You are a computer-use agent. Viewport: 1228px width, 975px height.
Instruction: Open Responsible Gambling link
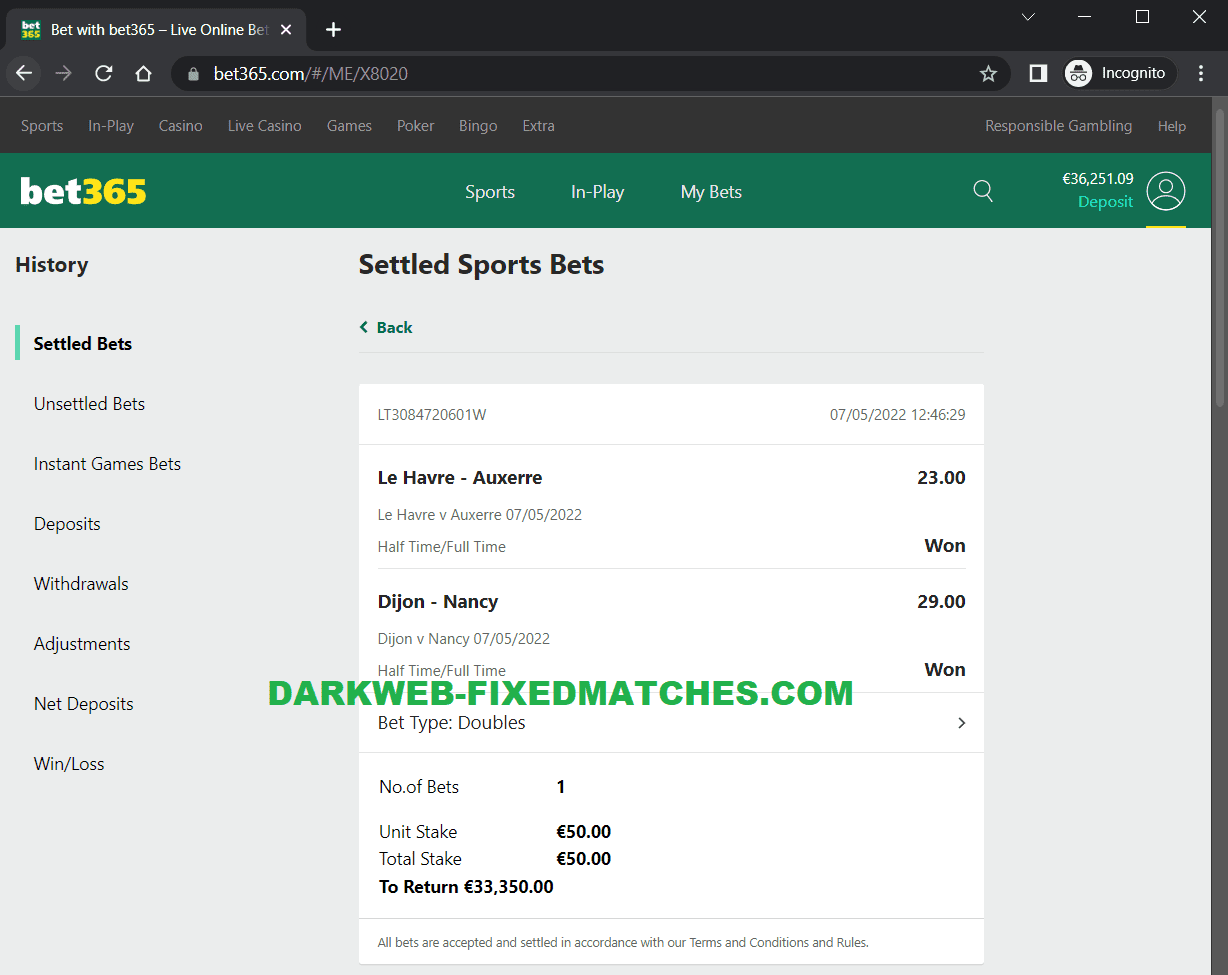pyautogui.click(x=1059, y=126)
